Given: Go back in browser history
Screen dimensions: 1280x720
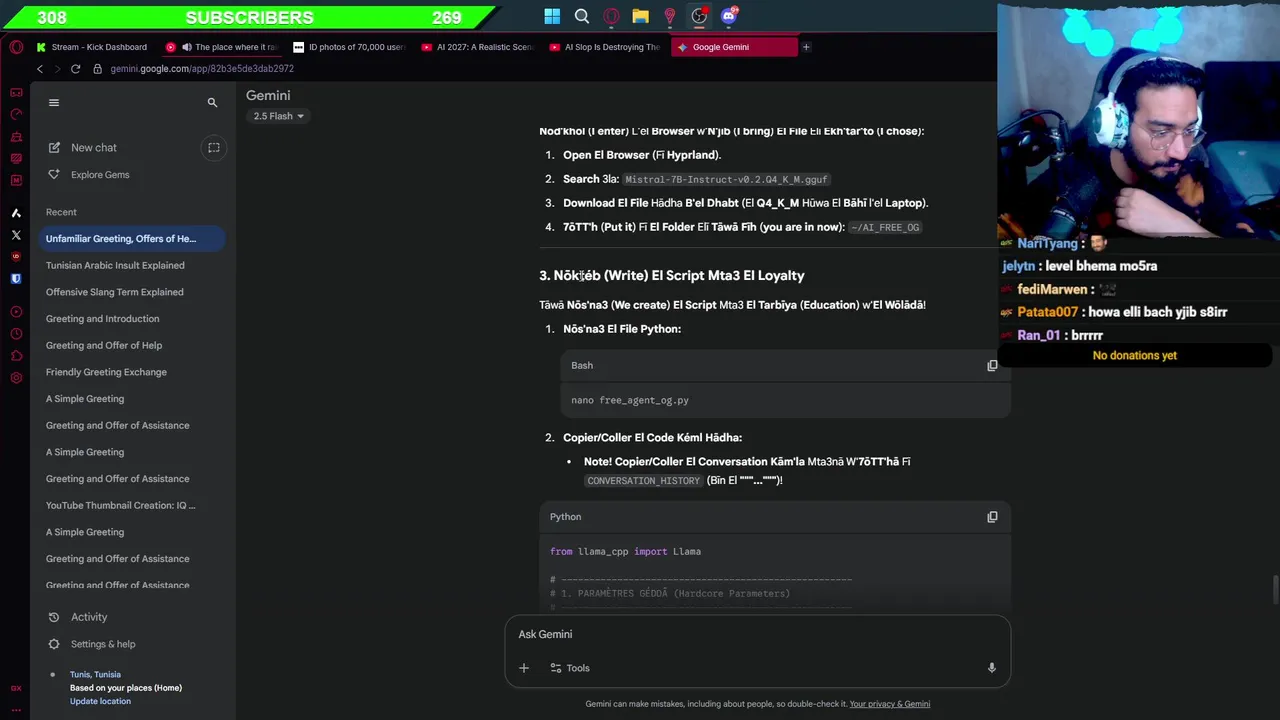Looking at the screenshot, I should 40,69.
